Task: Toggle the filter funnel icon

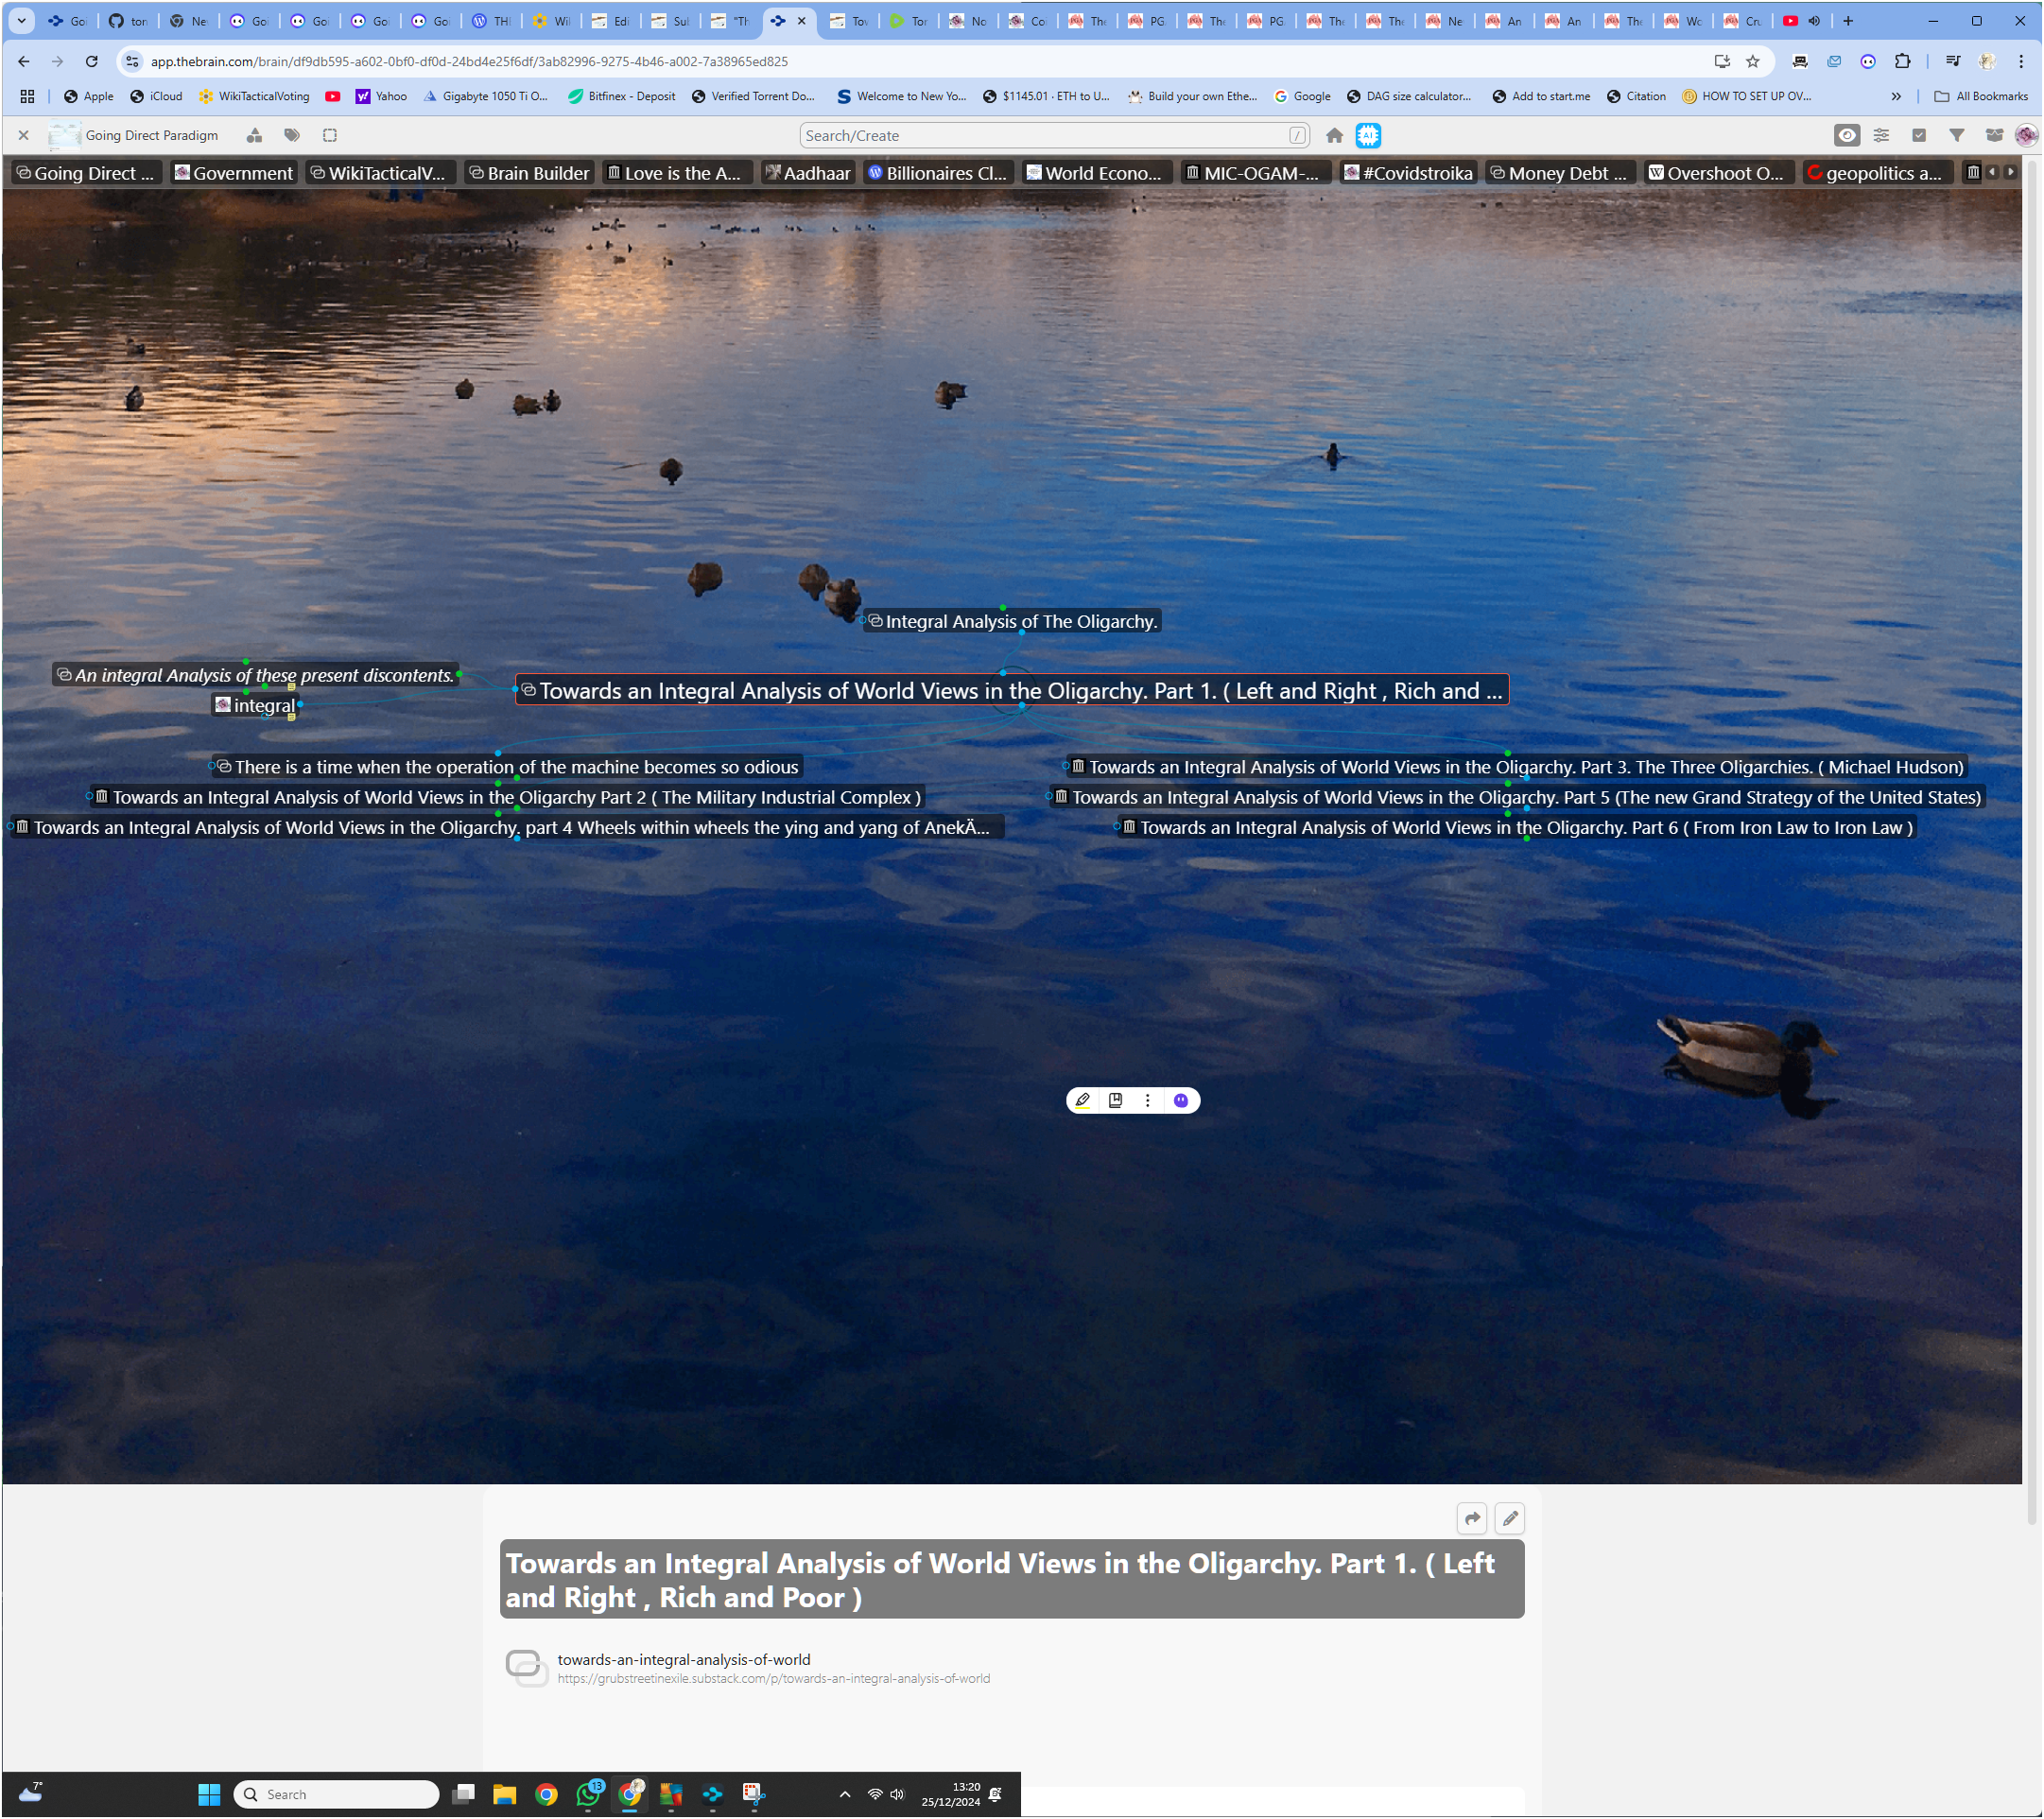Action: [1956, 135]
